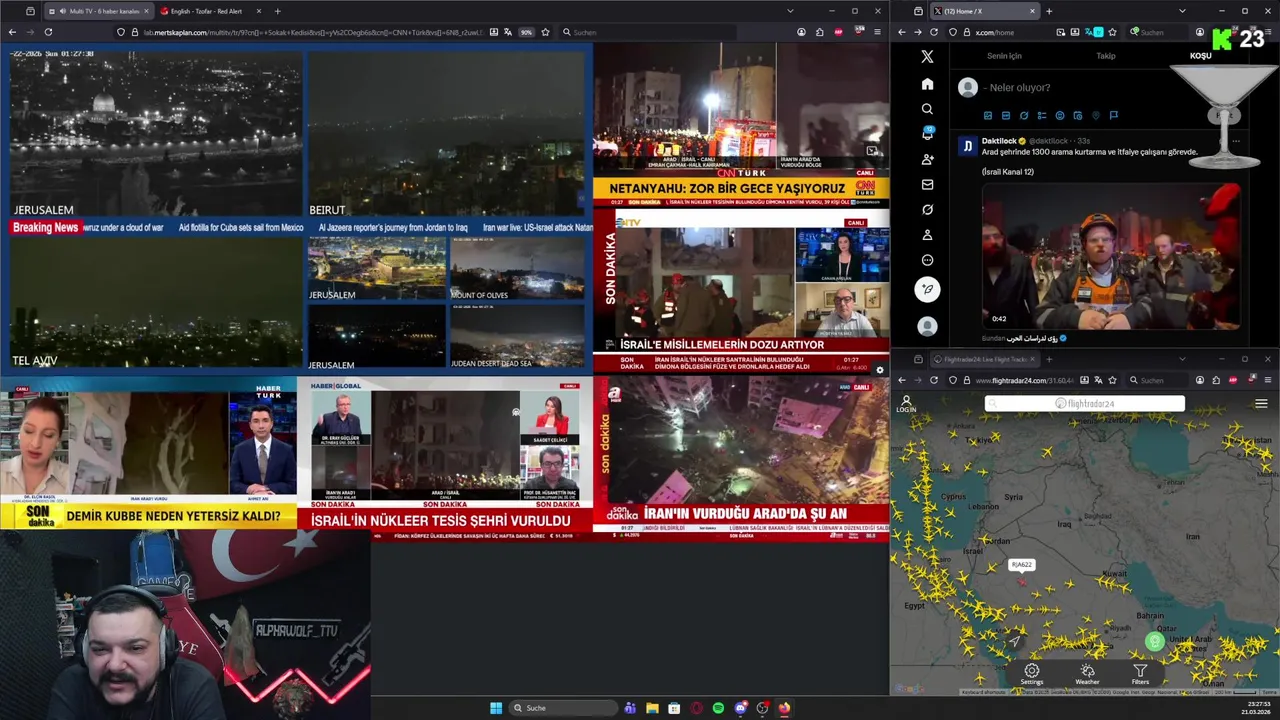Click the white compose post button on X
Viewport: 1280px width, 720px height.
pos(927,289)
